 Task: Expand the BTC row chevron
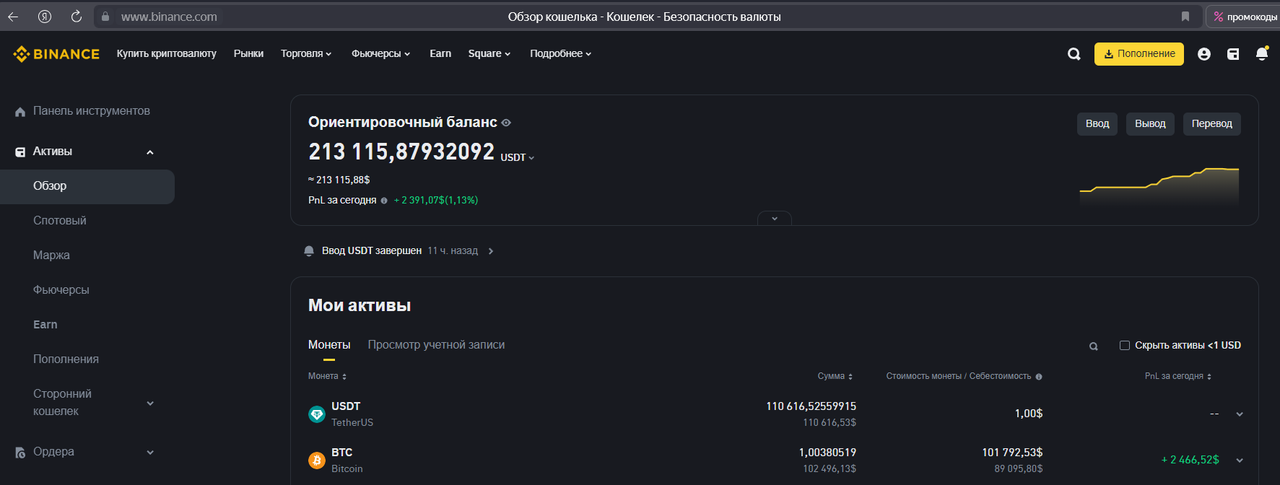[1240, 460]
